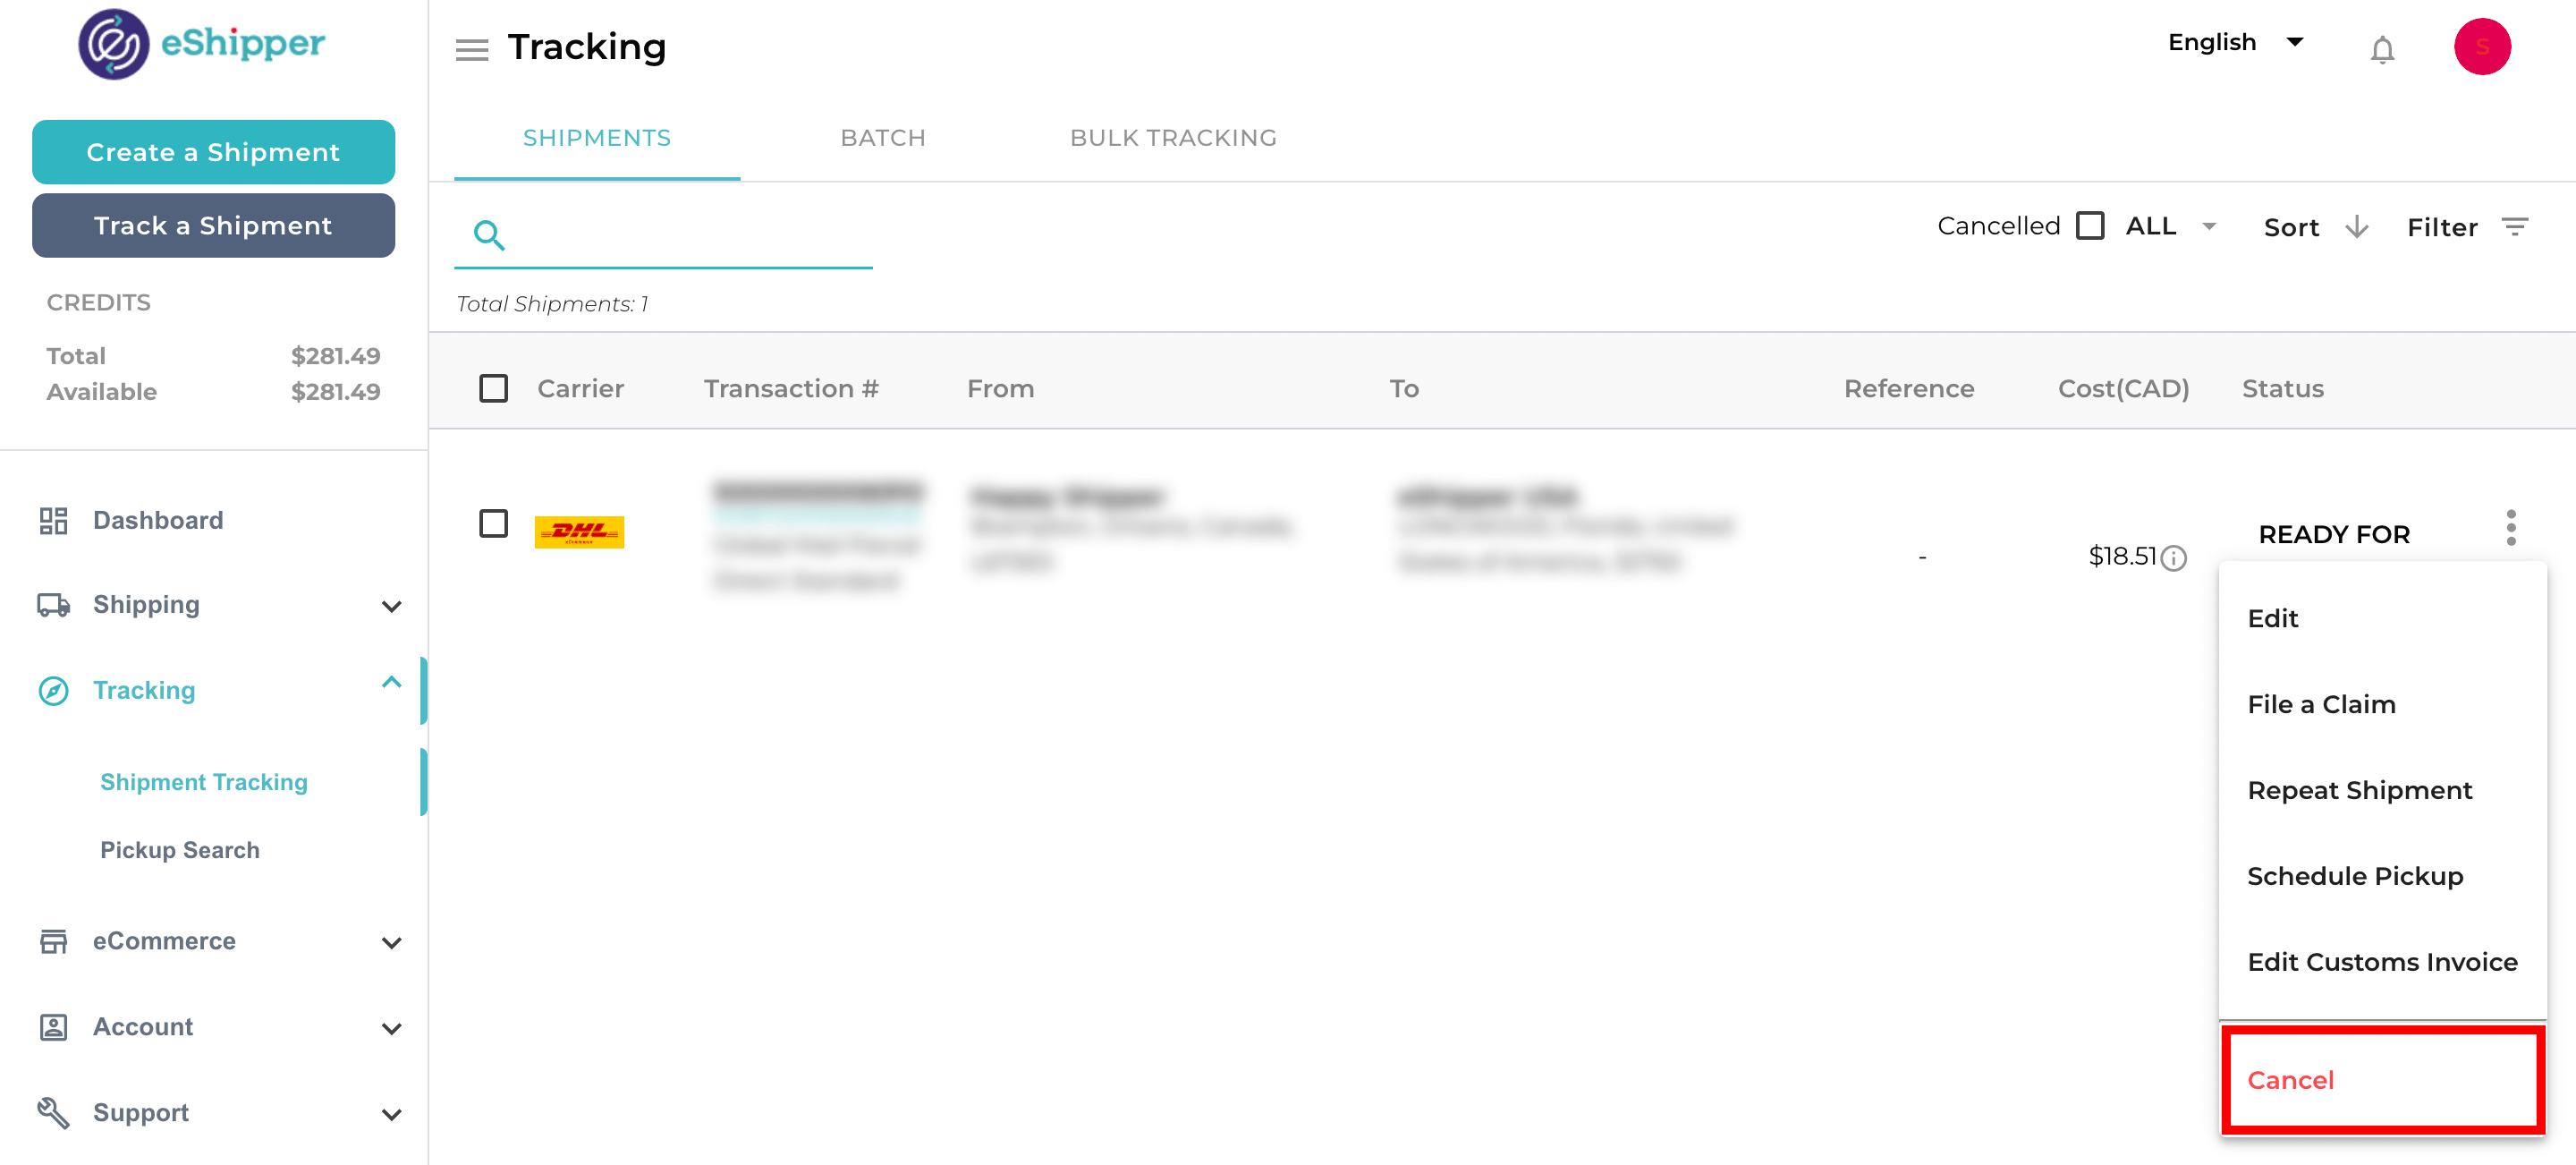
Task: Open the Pickup Search link
Action: click(x=180, y=850)
